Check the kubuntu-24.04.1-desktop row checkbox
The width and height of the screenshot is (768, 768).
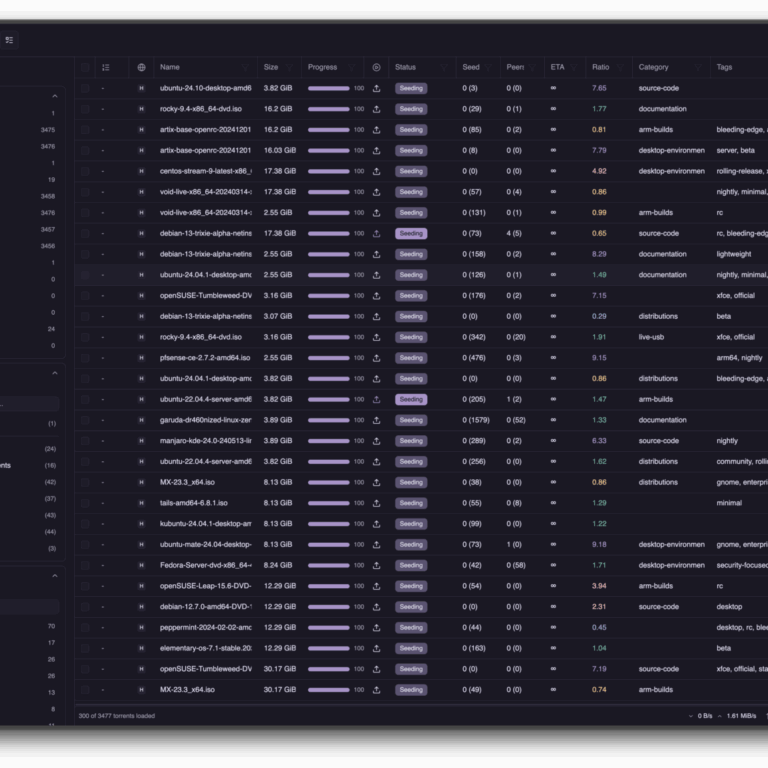[85, 524]
